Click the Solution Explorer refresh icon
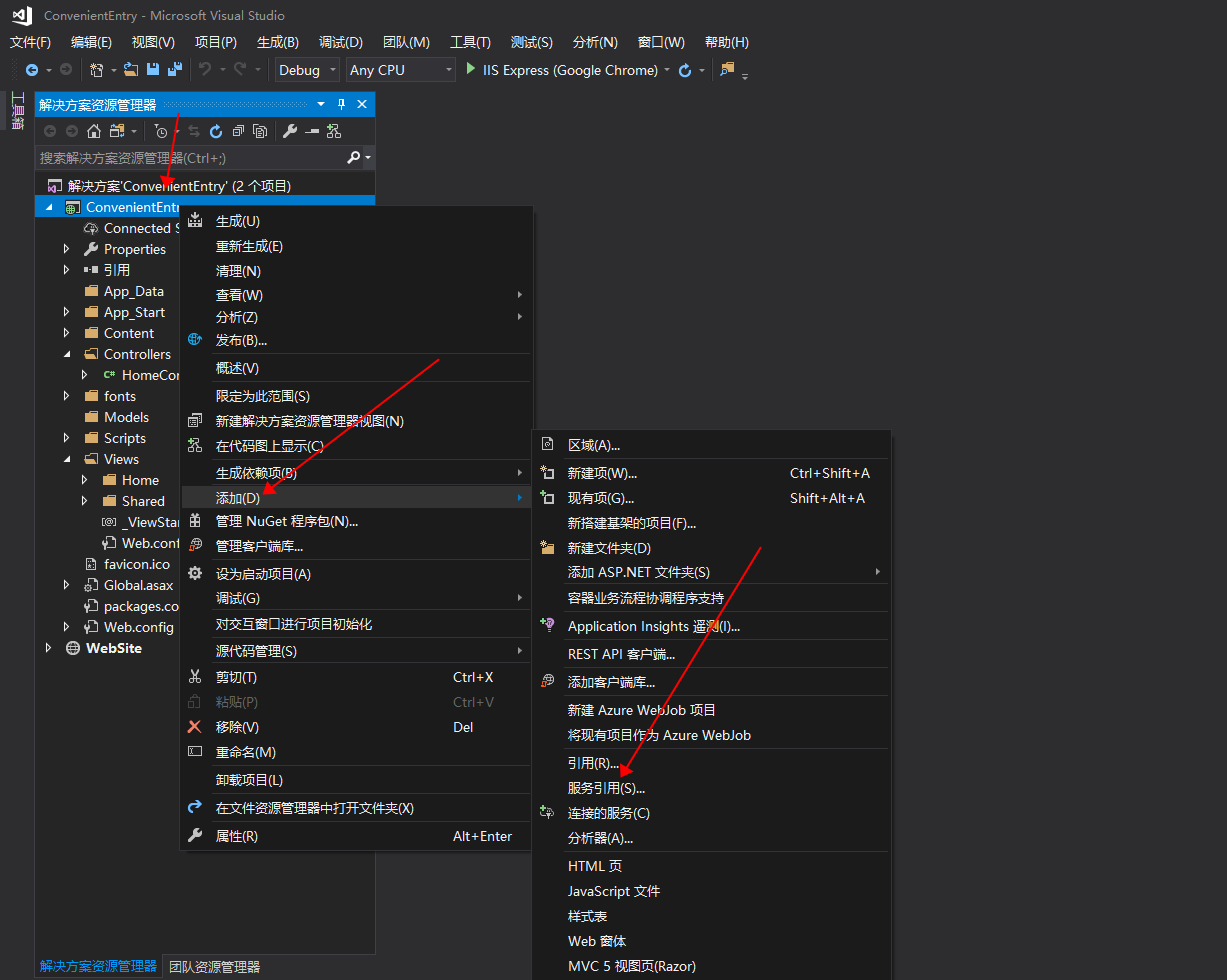Image resolution: width=1227 pixels, height=980 pixels. [x=216, y=131]
